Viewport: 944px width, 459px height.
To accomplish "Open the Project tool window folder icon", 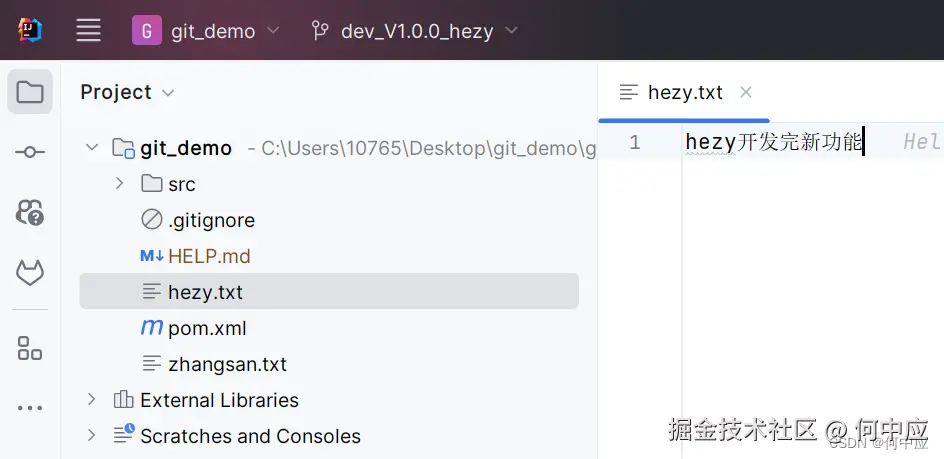I will [x=30, y=93].
